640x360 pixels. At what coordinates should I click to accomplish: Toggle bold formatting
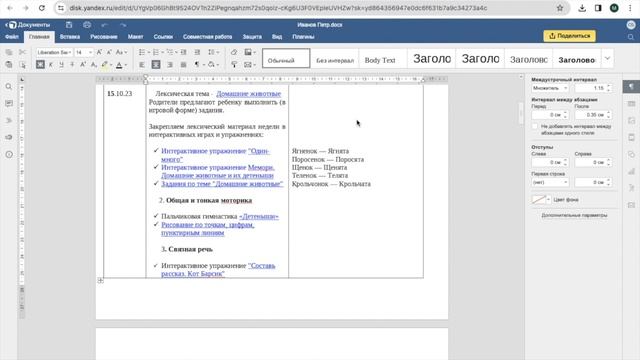(40, 64)
